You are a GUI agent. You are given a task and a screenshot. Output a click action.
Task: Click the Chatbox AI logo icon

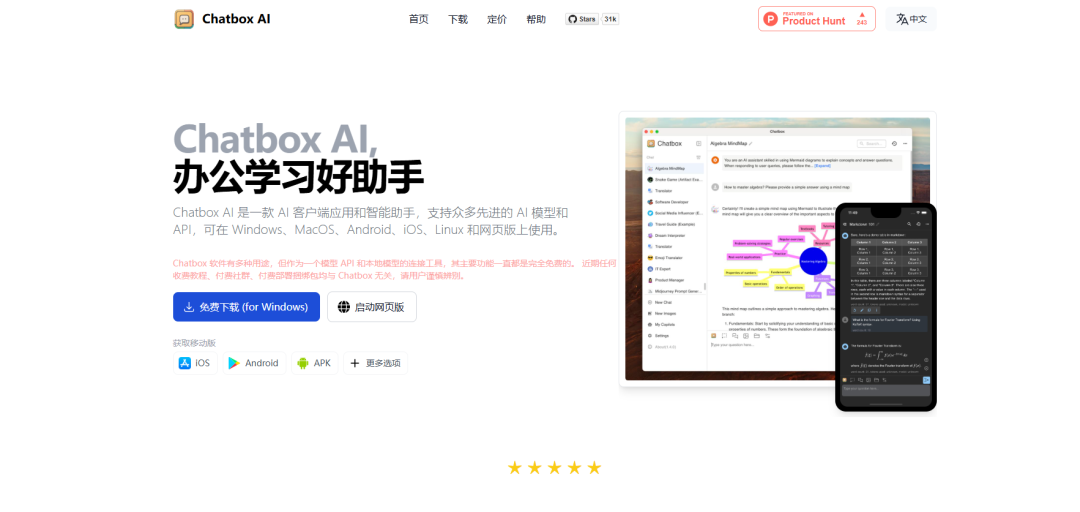click(184, 19)
